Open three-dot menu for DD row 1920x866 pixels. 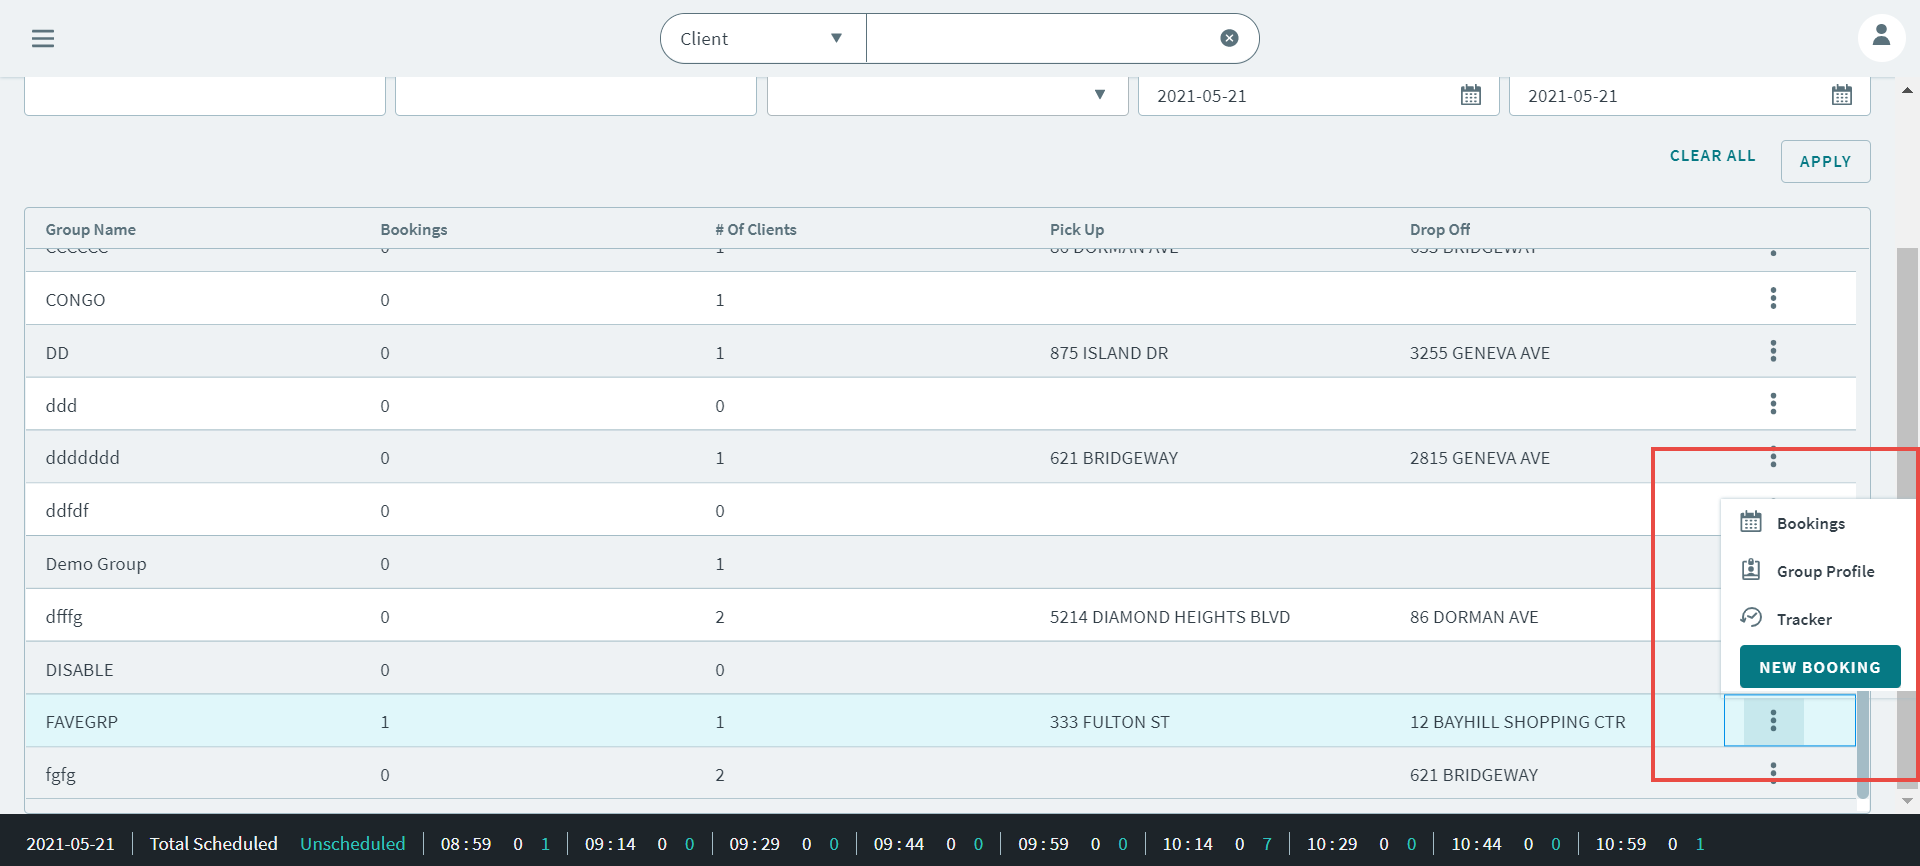(x=1773, y=351)
